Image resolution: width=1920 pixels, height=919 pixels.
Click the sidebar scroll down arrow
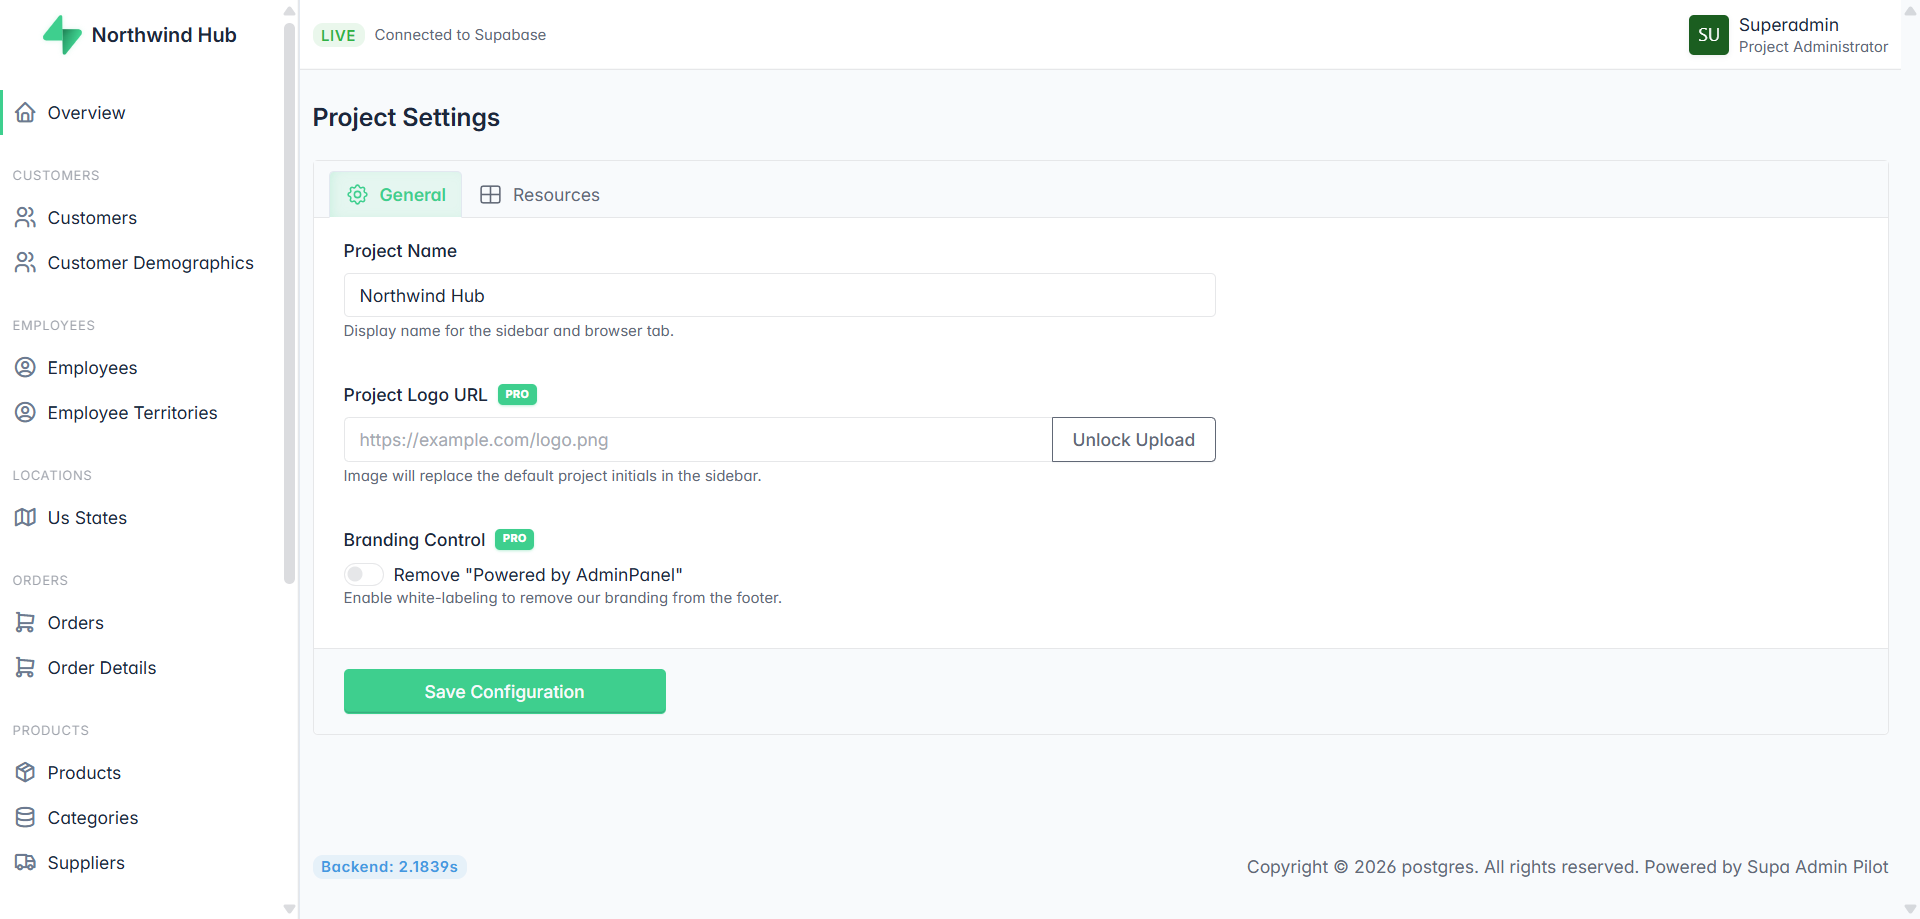click(290, 909)
